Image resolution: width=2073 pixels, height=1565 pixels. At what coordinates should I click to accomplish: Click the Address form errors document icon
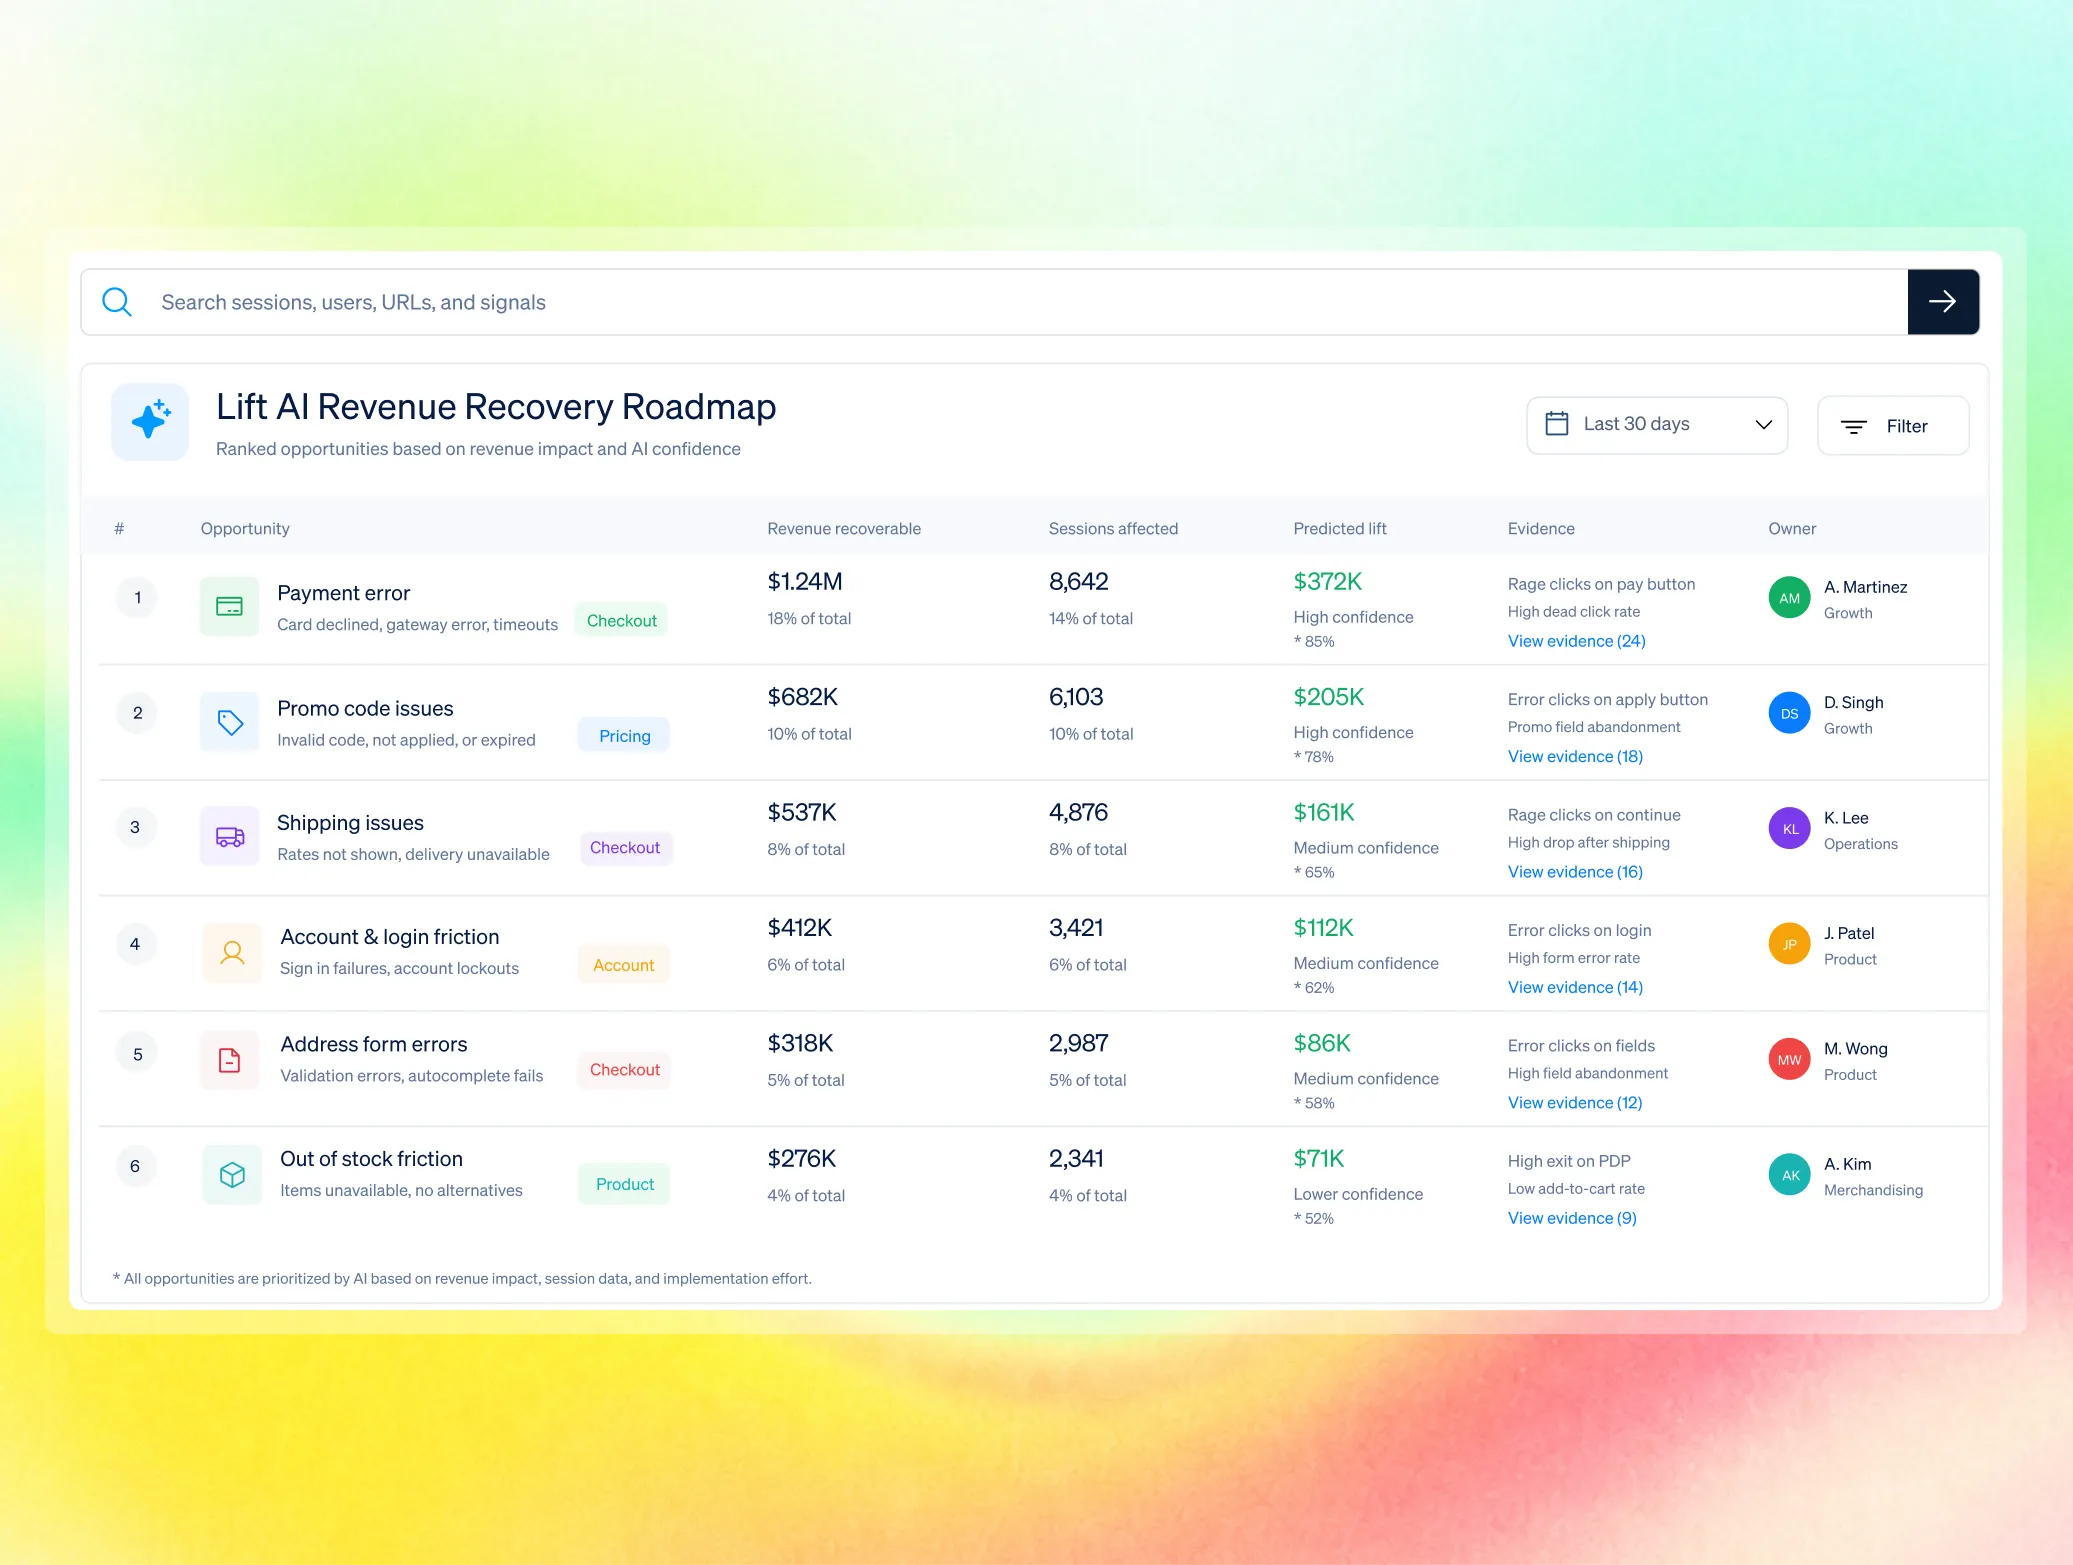pyautogui.click(x=230, y=1060)
